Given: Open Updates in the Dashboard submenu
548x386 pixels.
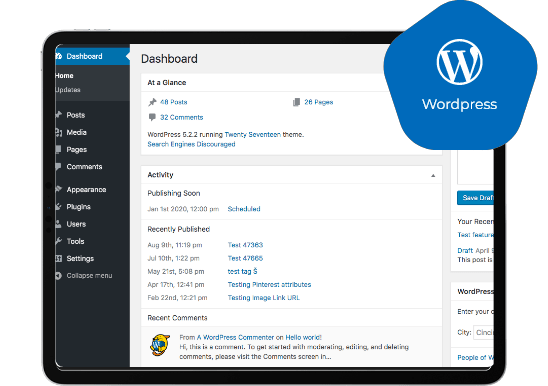Looking at the screenshot, I should pyautogui.click(x=68, y=90).
